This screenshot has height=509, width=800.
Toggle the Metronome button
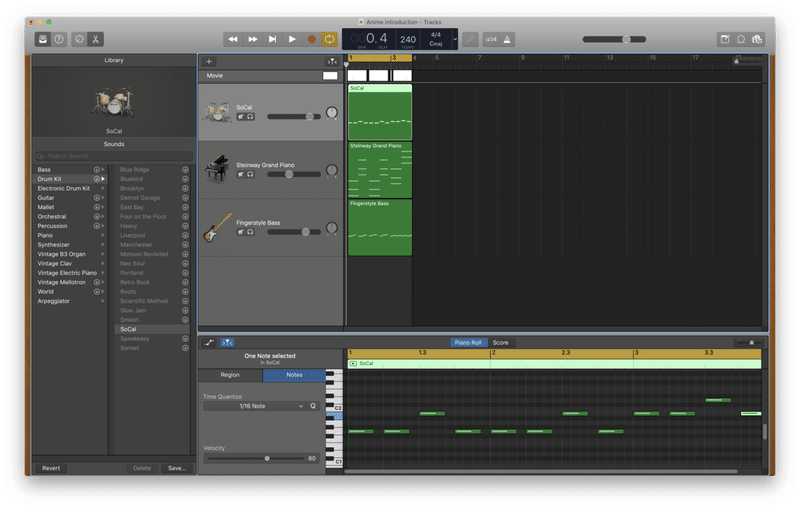coord(507,39)
